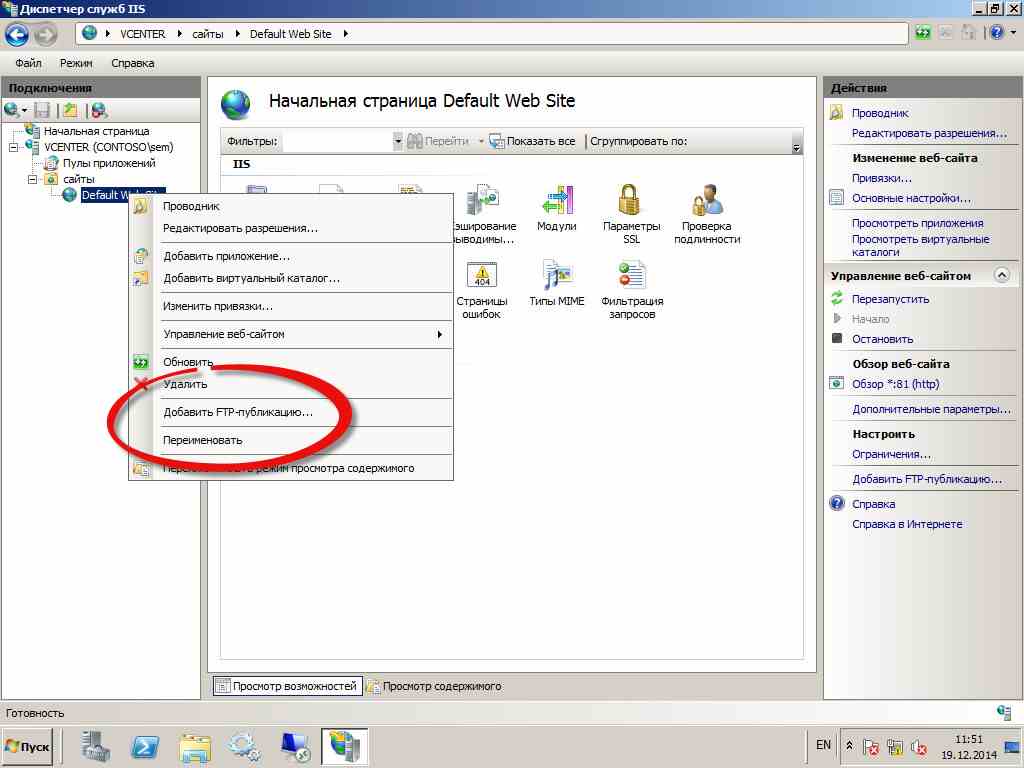Click Привязки link in Действия
This screenshot has width=1024, height=768.
coord(882,178)
